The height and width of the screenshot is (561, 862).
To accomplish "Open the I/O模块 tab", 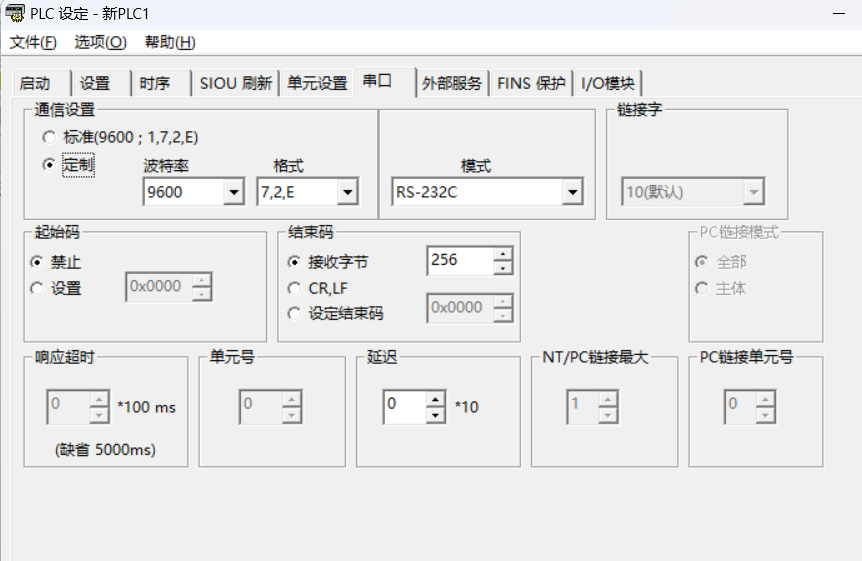I will tap(608, 83).
